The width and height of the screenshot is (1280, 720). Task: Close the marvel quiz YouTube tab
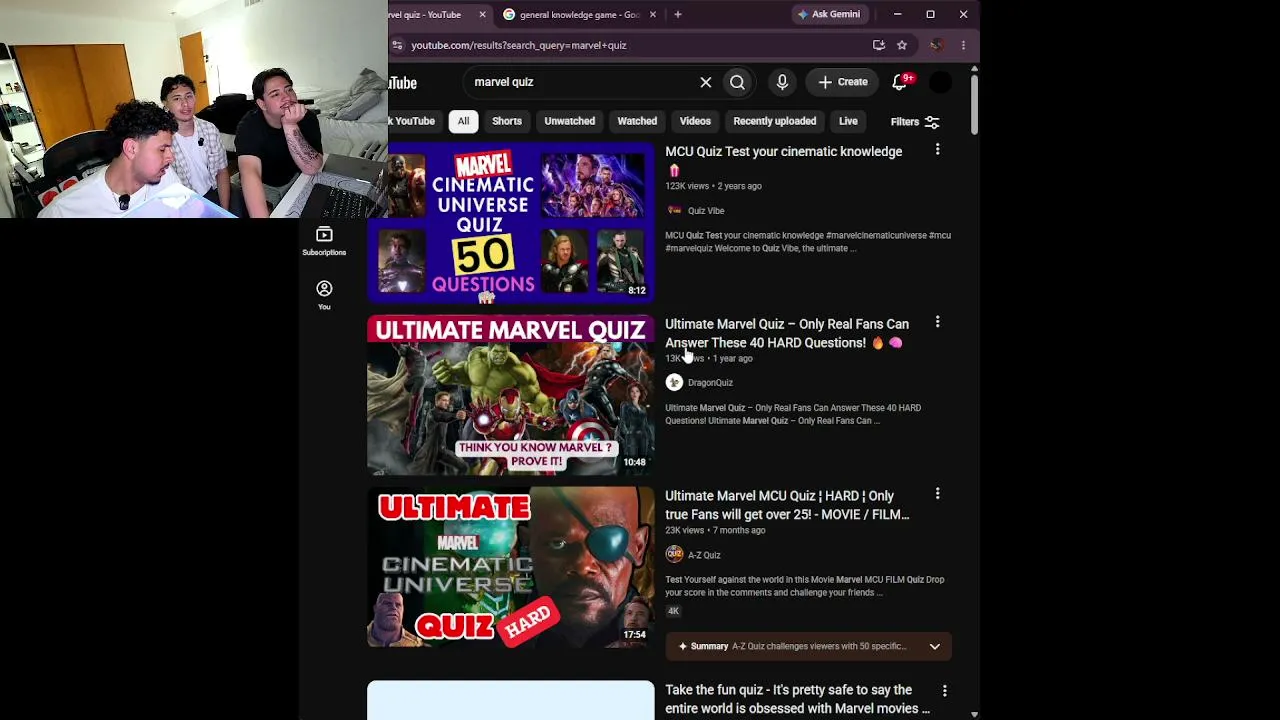click(482, 14)
